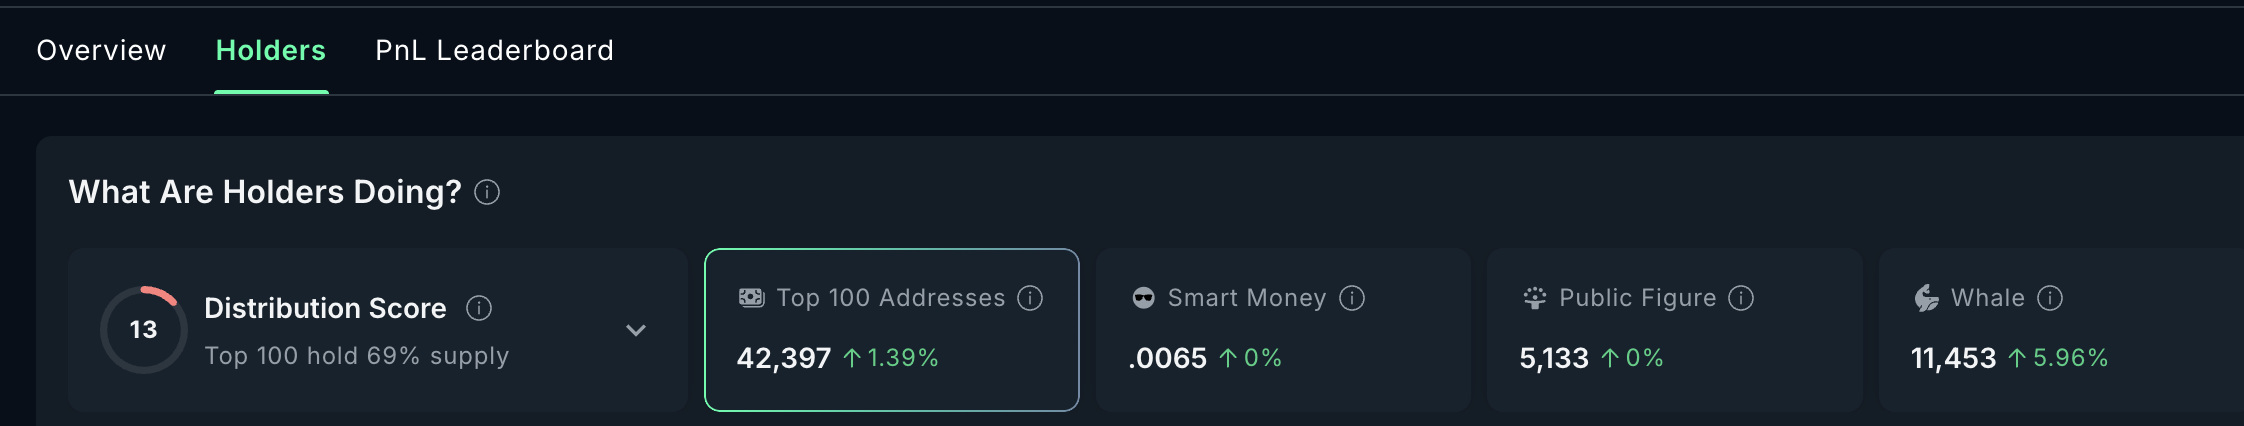Click Smart Money info icon
The height and width of the screenshot is (426, 2244).
1352,298
